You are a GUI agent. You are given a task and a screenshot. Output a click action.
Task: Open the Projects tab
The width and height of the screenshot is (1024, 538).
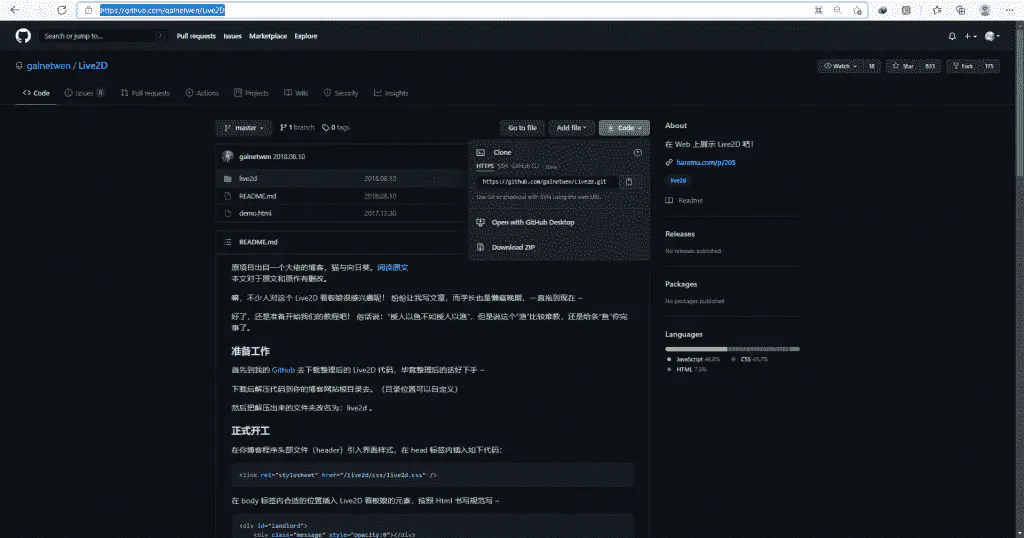point(251,93)
